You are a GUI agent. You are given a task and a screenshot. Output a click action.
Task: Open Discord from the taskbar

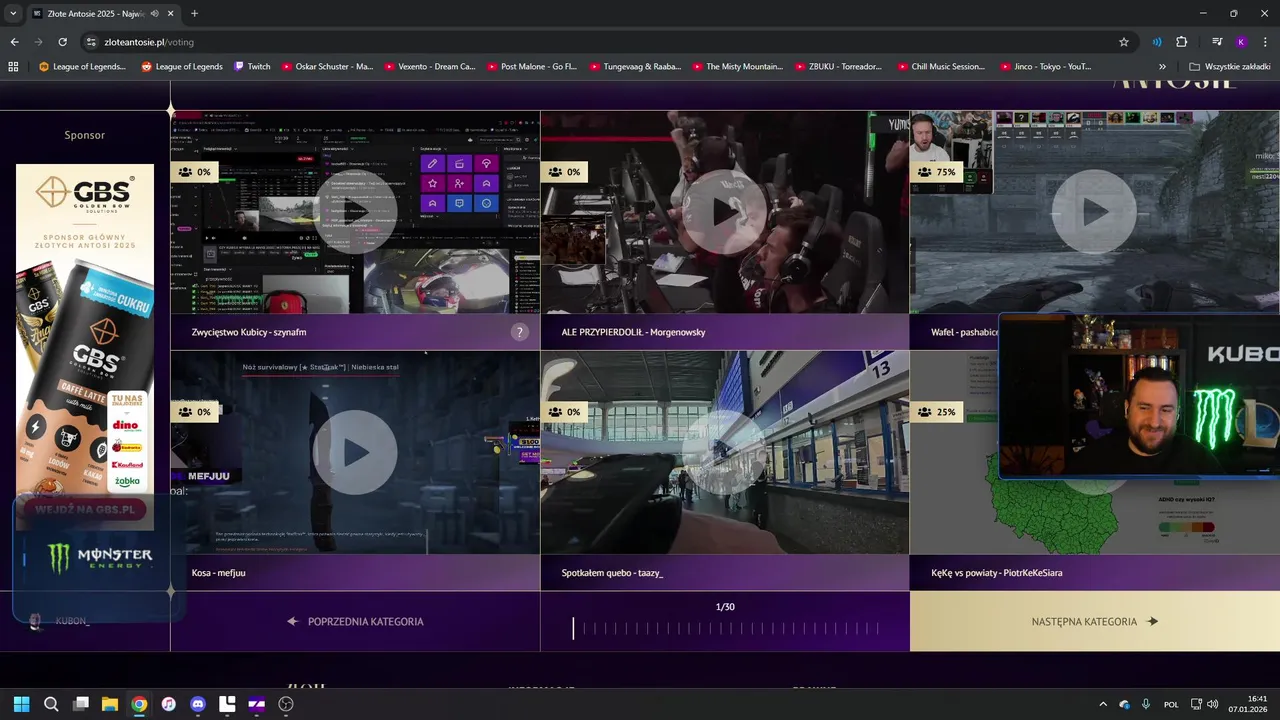tap(198, 704)
